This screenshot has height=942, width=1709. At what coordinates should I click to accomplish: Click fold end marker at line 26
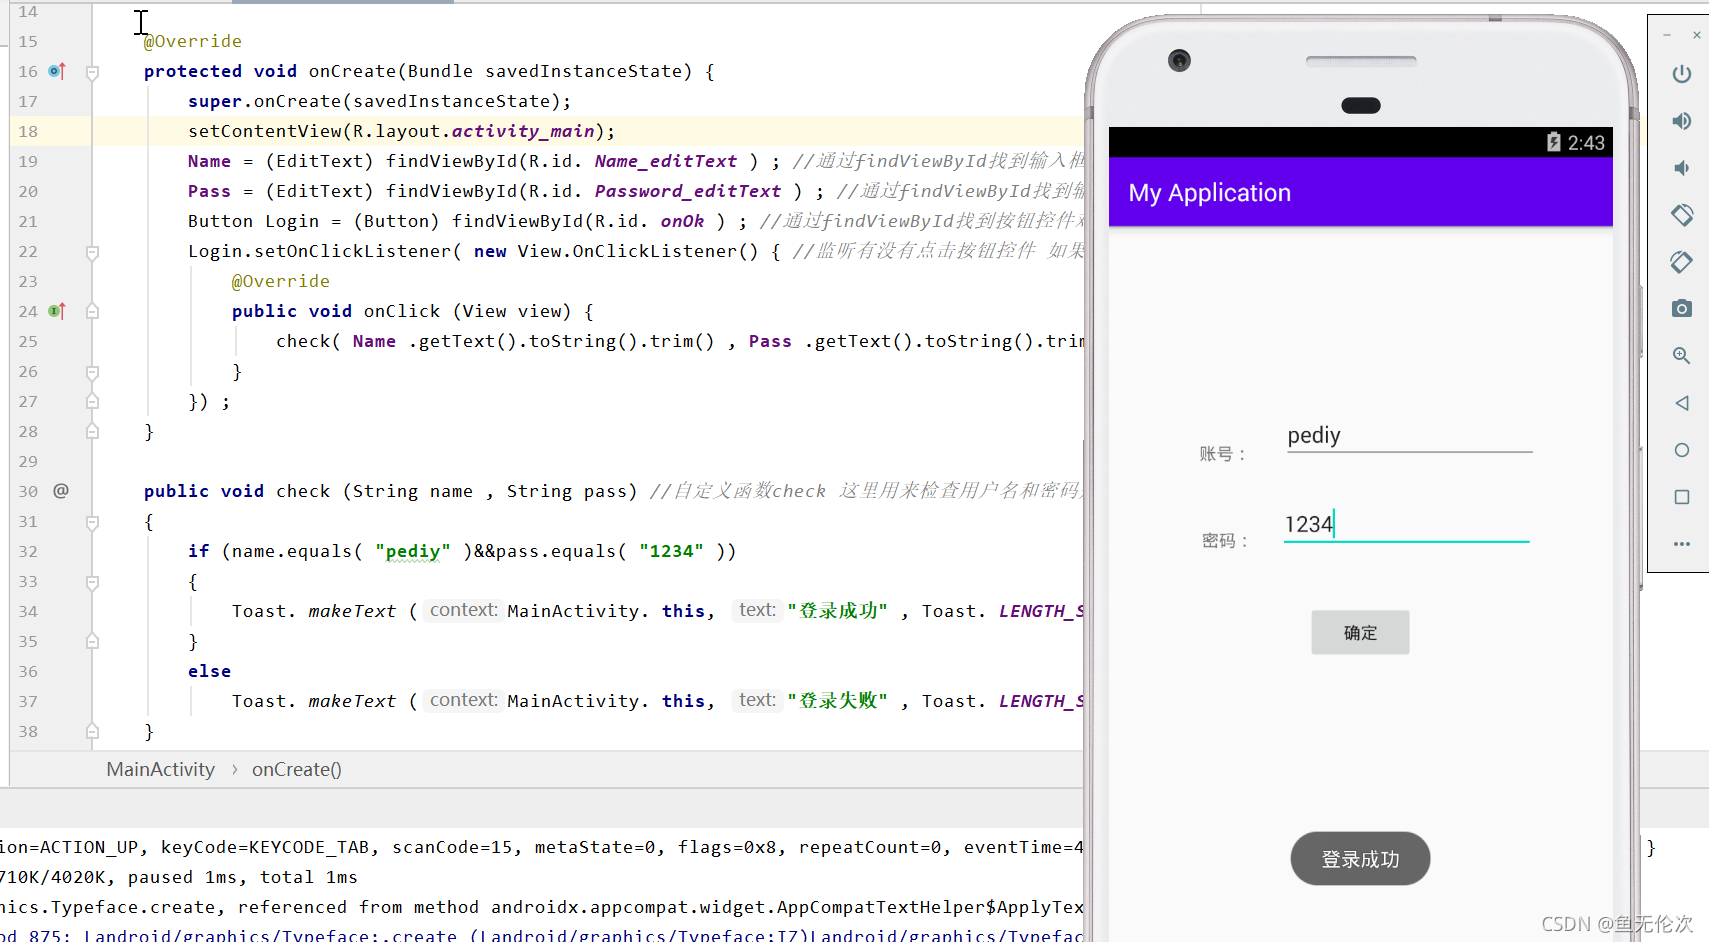92,372
